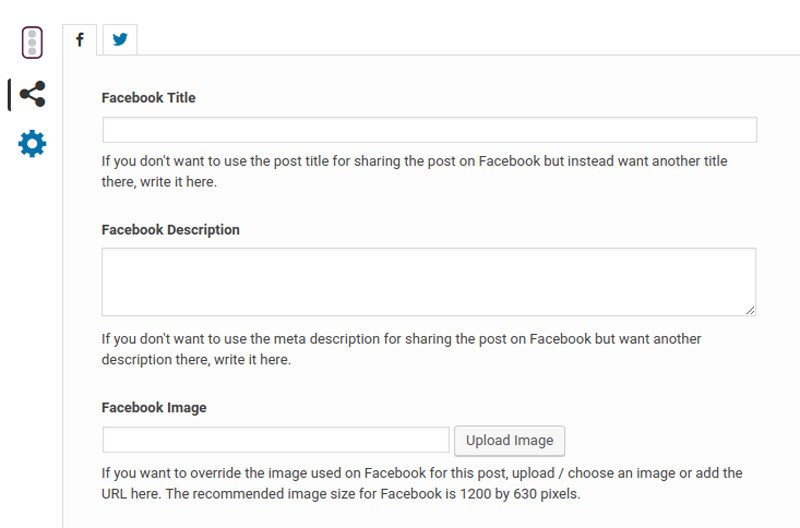
Task: Click the Facebook Description label
Action: click(x=170, y=230)
